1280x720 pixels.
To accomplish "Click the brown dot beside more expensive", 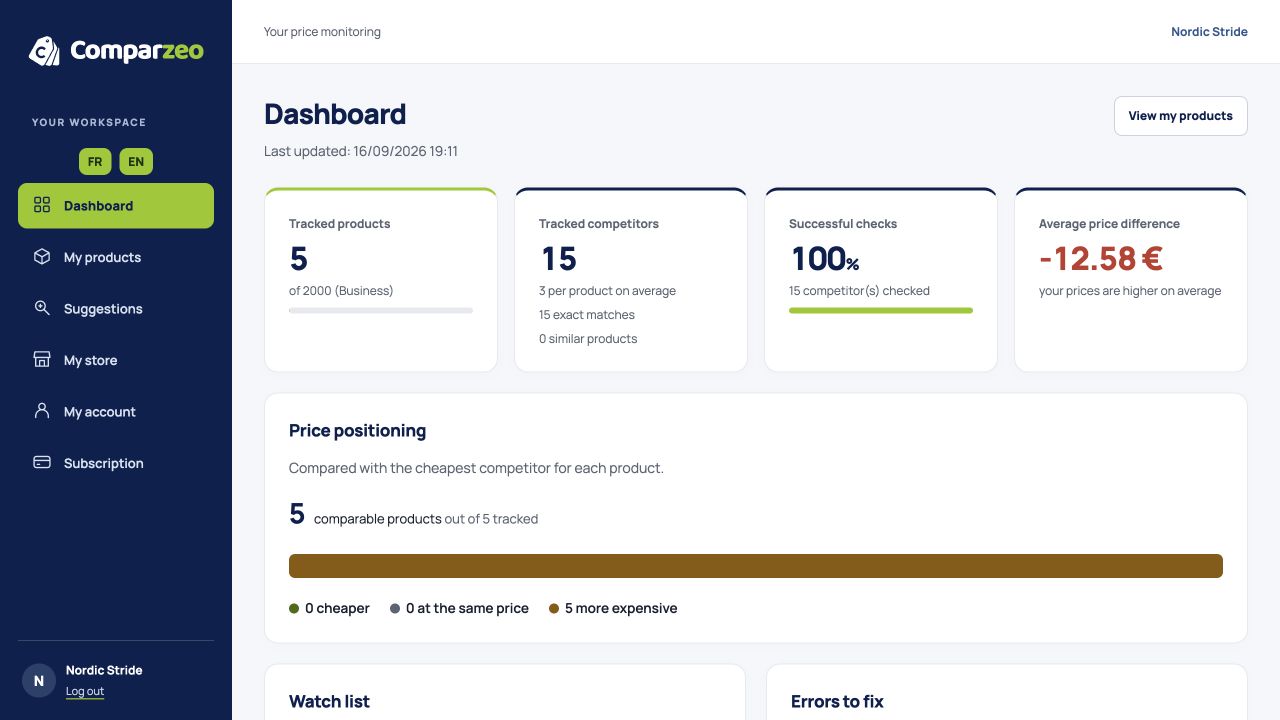I will (x=554, y=608).
